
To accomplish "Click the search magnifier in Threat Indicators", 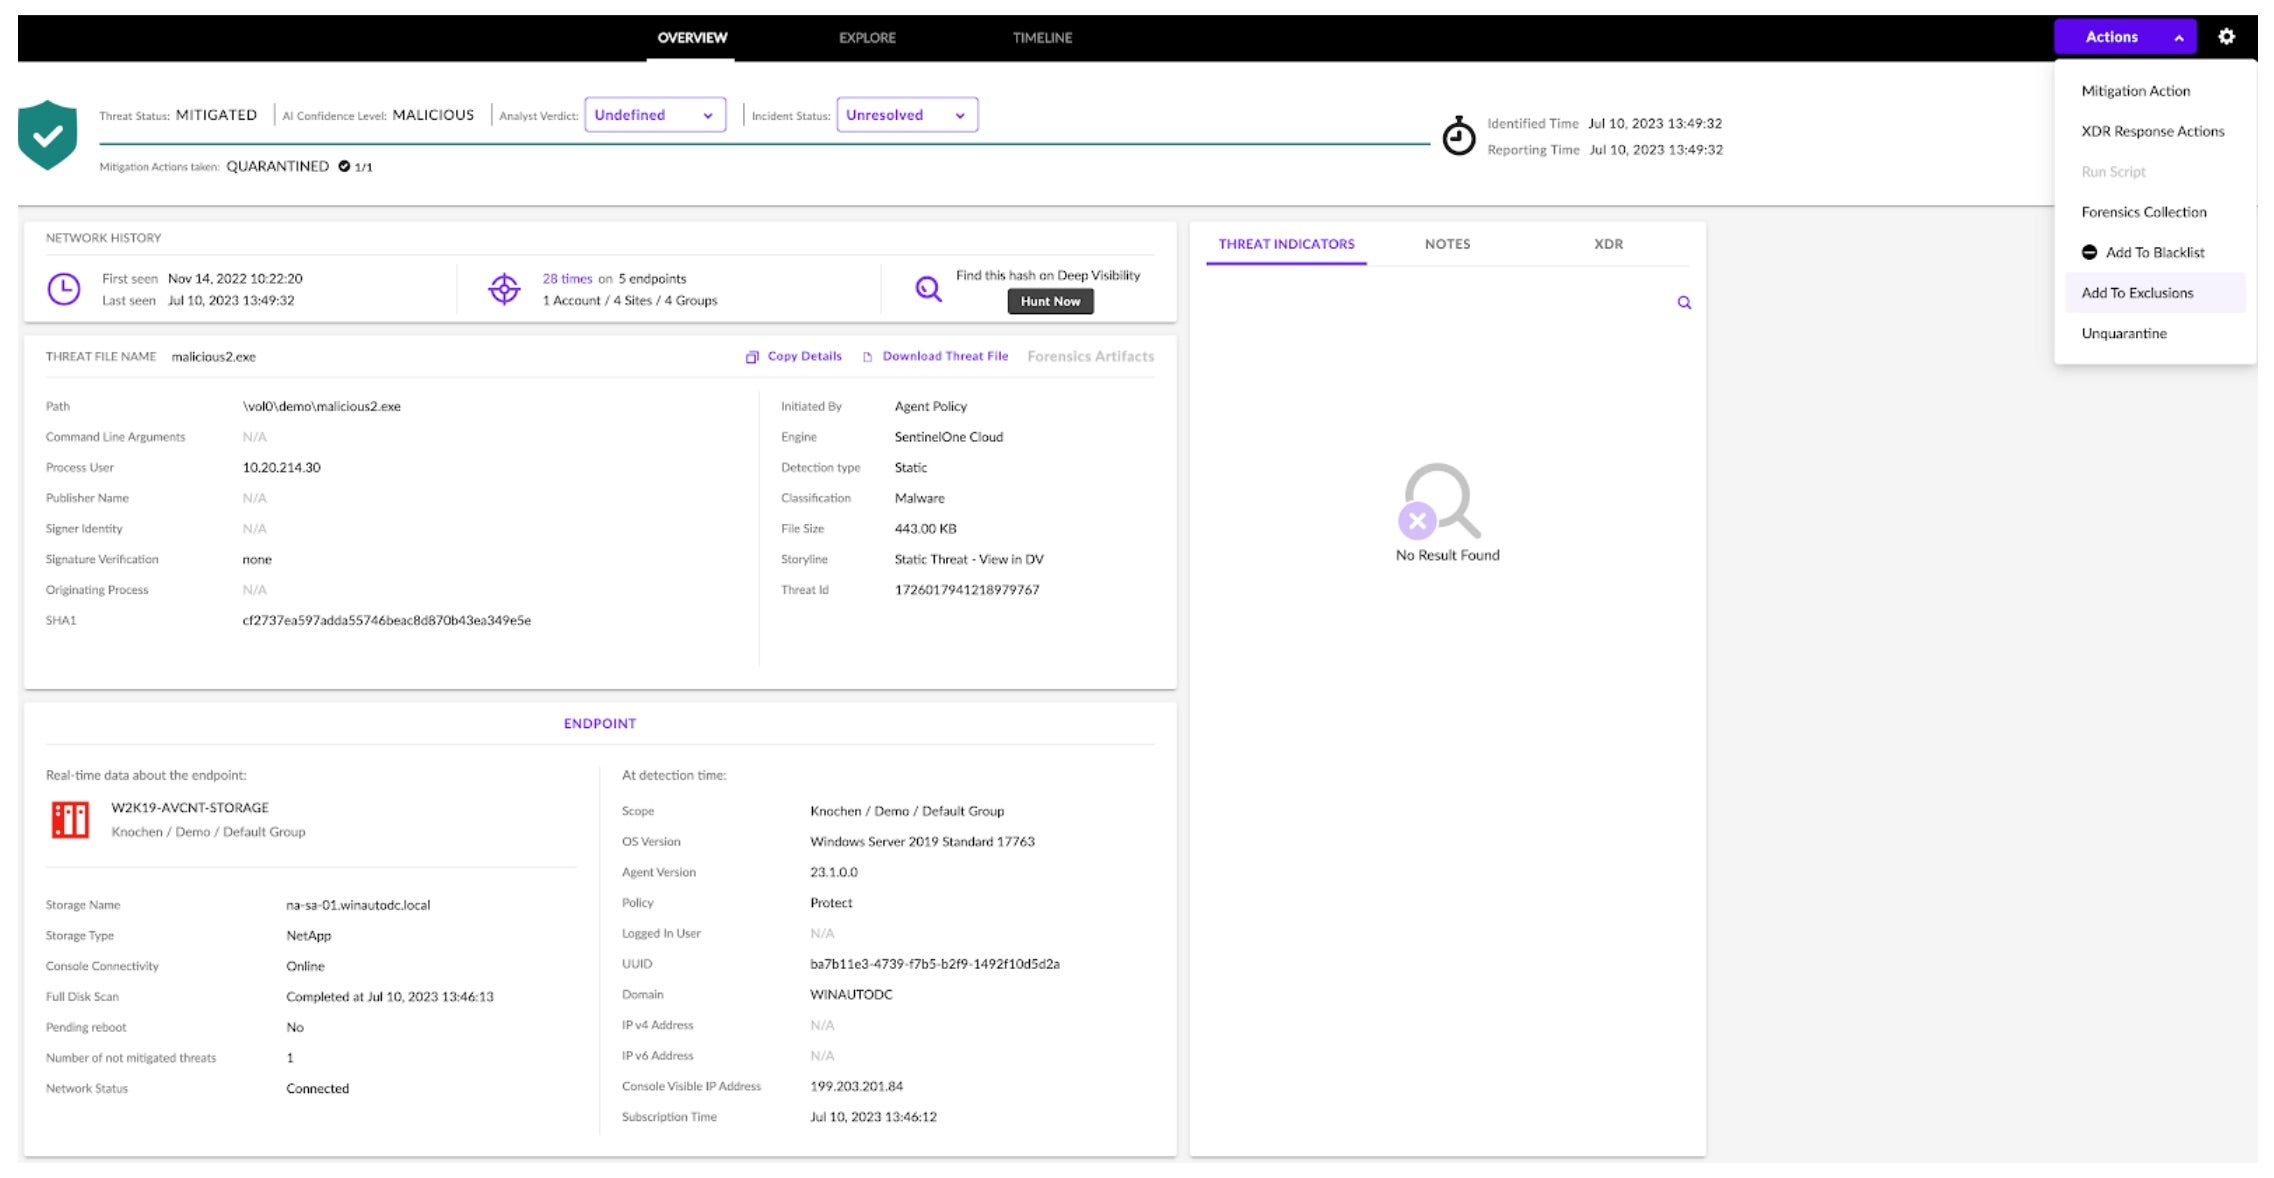I will click(x=1684, y=303).
